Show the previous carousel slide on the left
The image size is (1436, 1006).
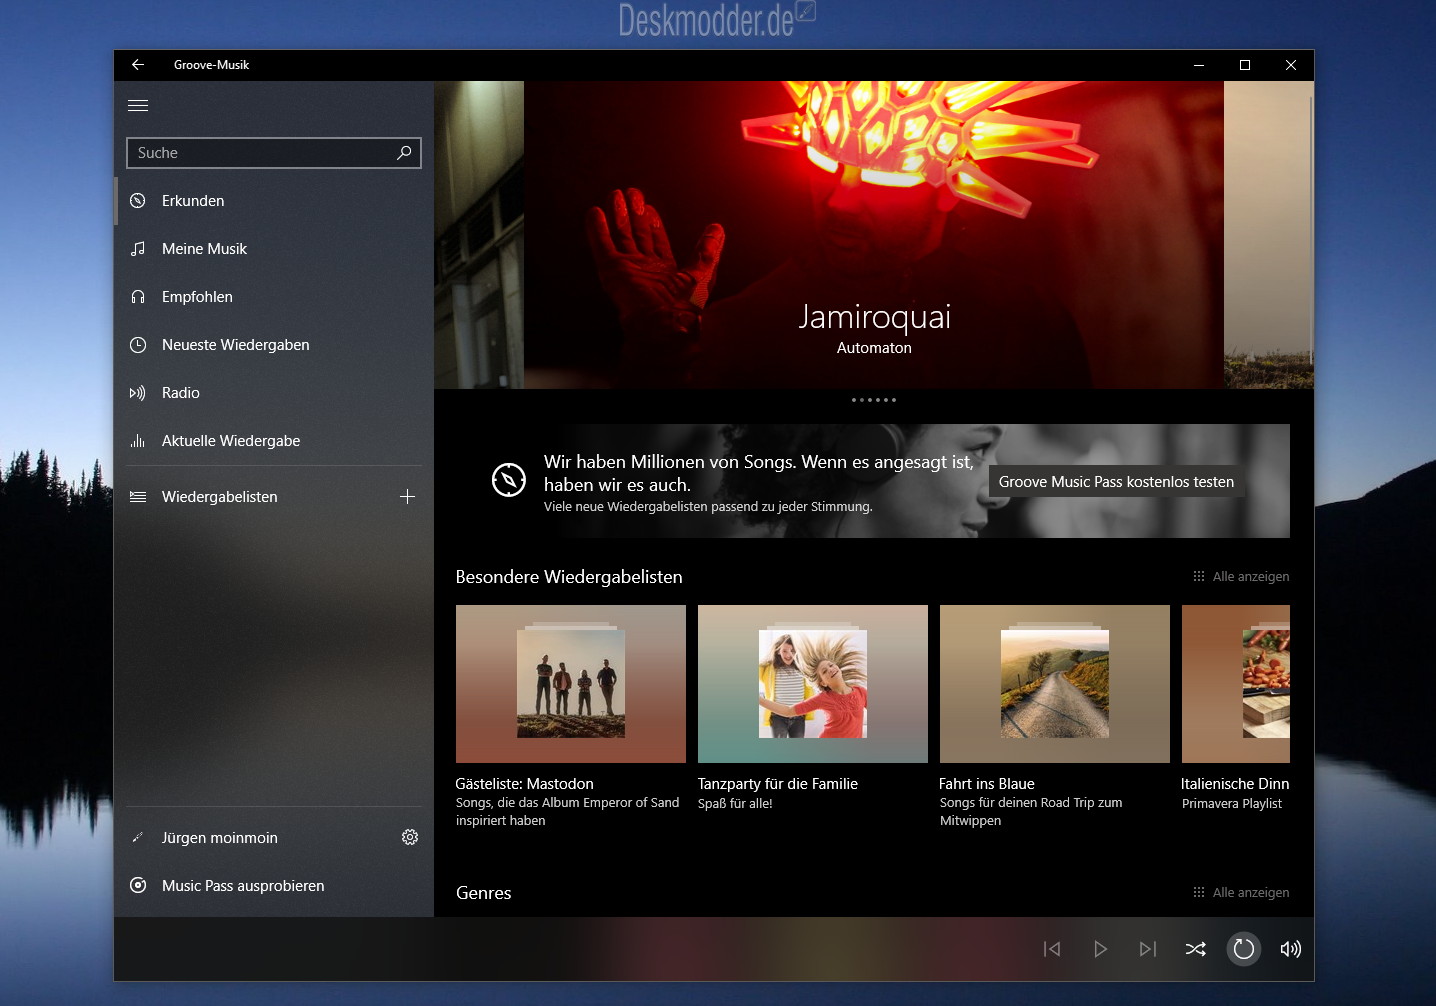tap(479, 235)
